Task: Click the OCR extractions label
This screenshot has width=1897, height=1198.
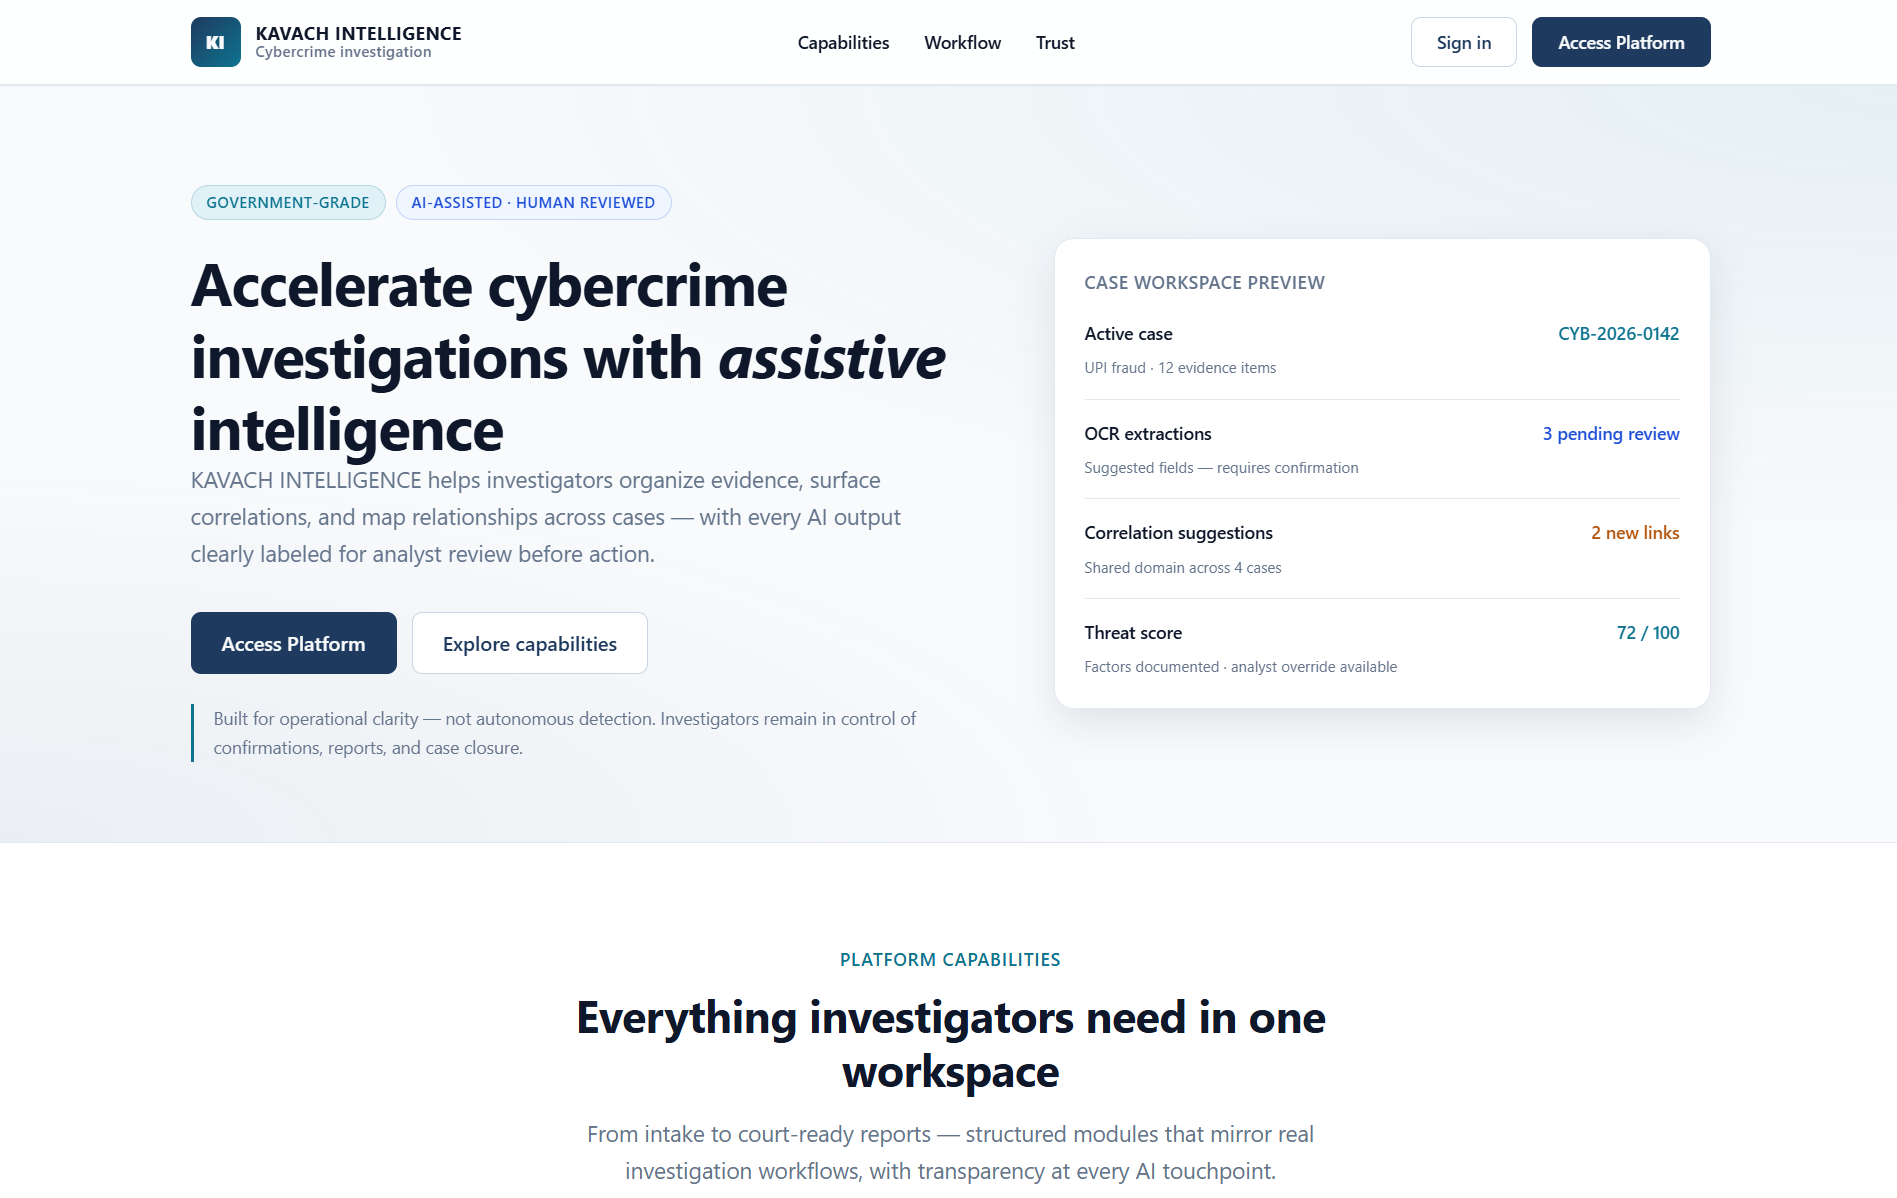Action: point(1147,434)
